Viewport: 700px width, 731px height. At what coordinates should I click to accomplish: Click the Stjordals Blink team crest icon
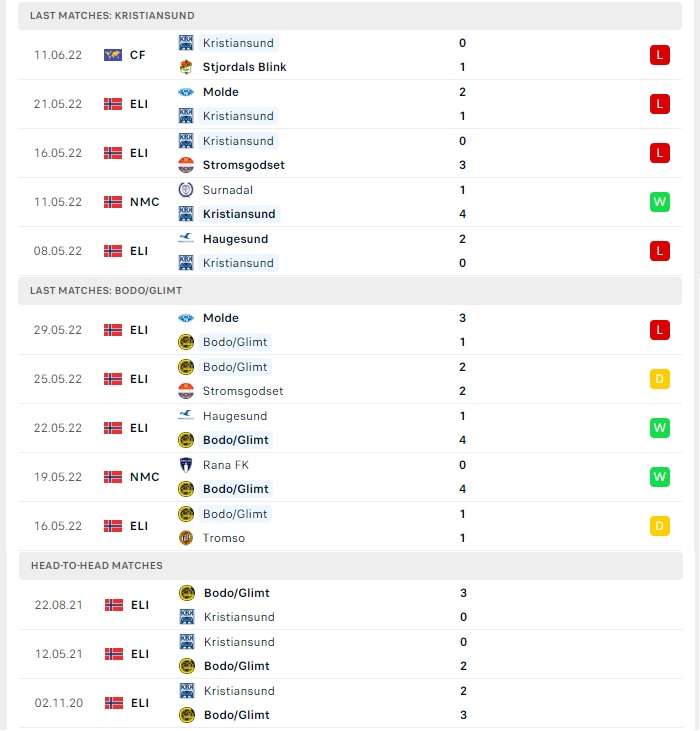(186, 67)
